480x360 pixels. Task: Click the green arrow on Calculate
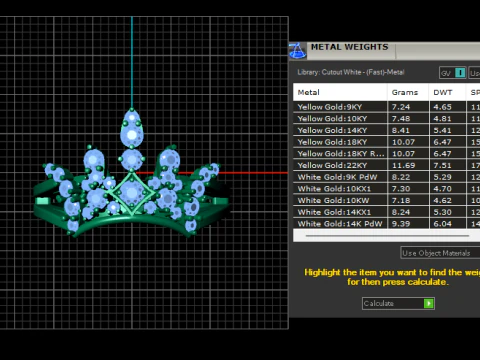coord(429,303)
